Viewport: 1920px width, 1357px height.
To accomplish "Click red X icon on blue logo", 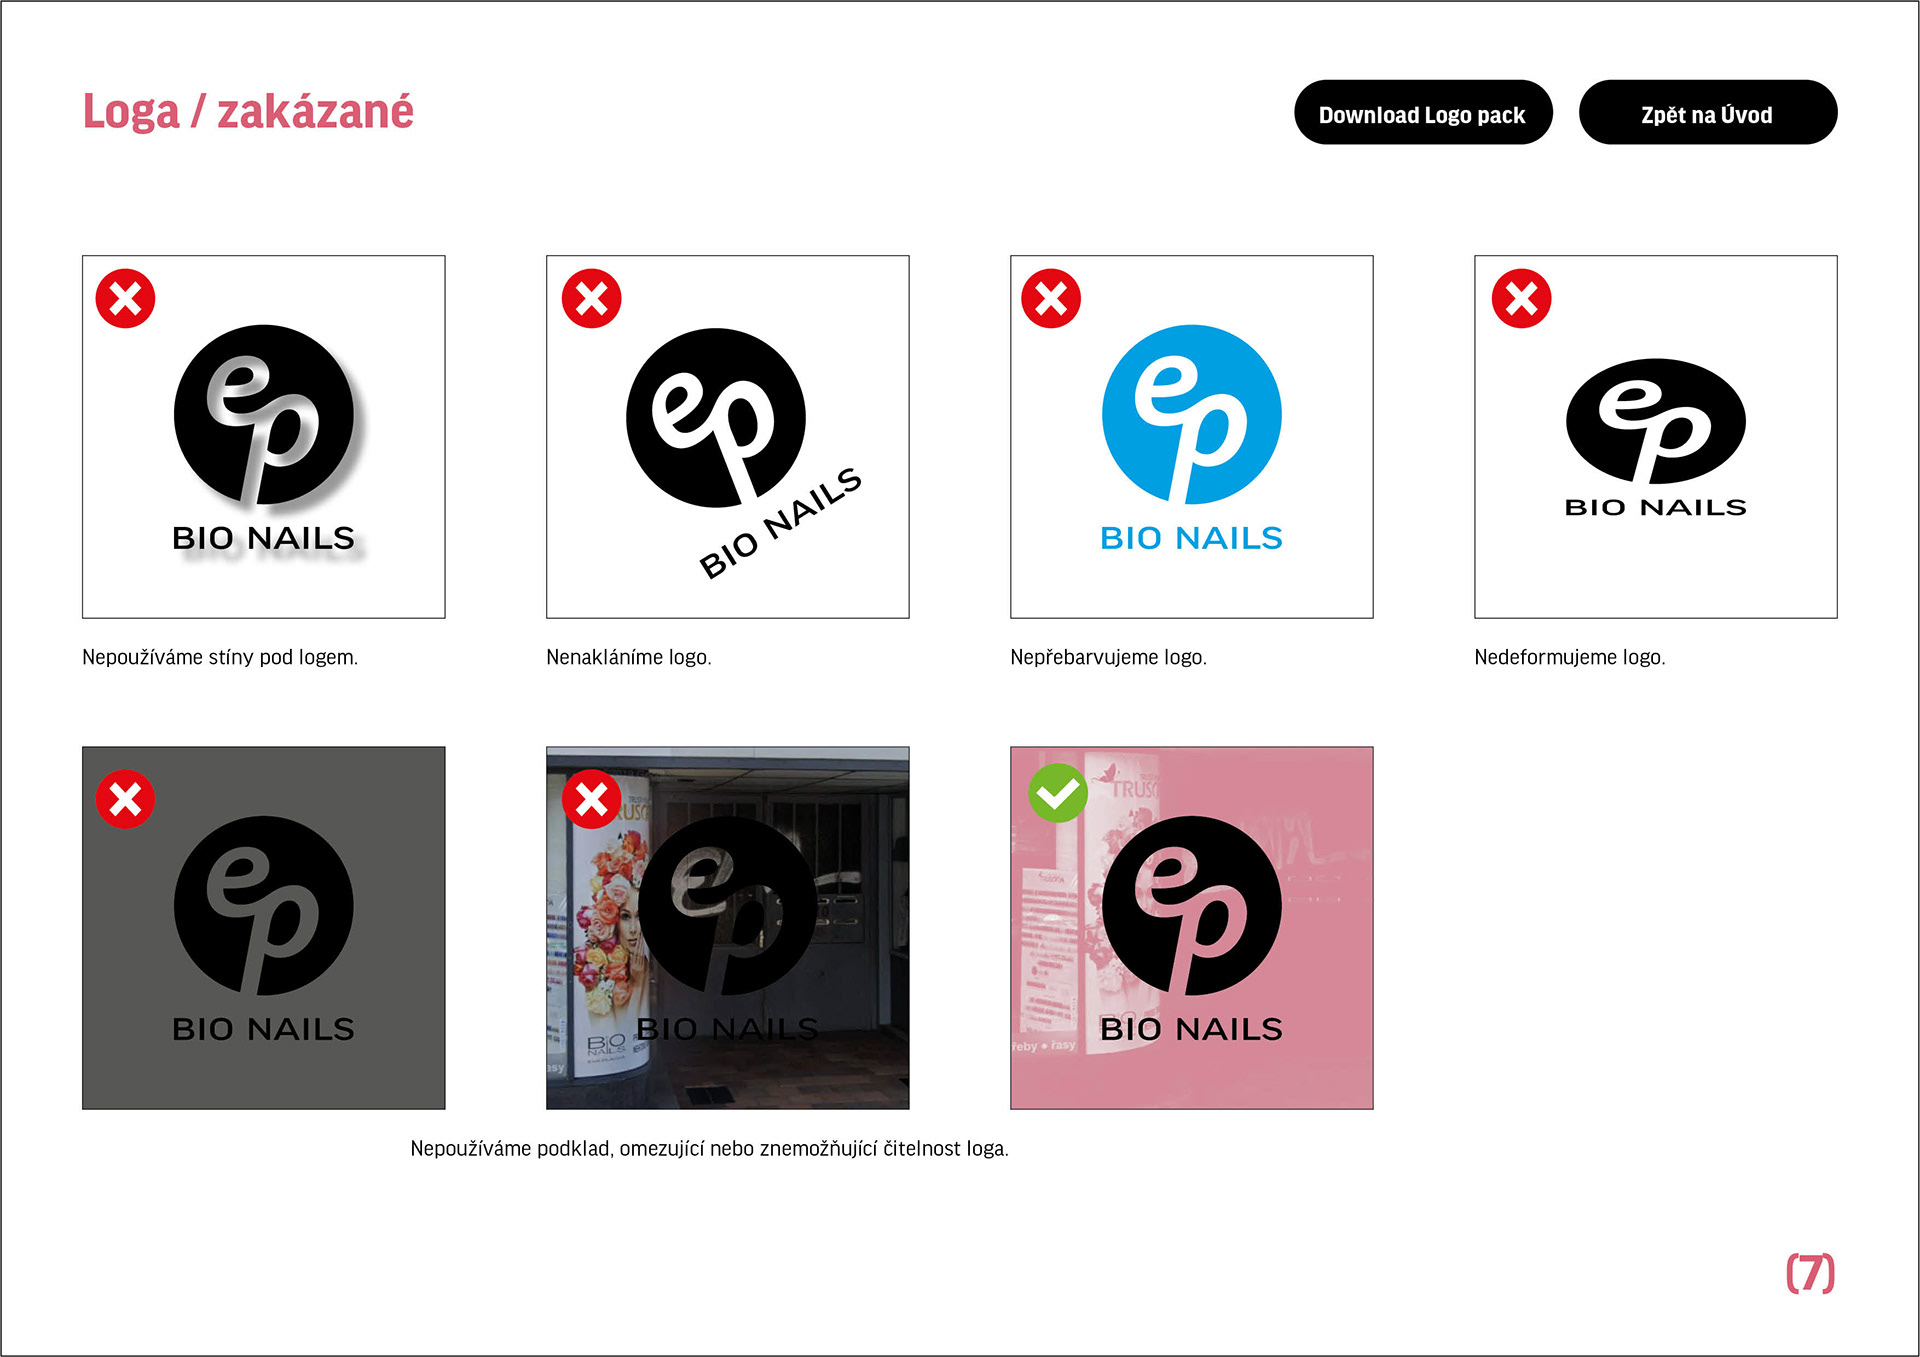I will pyautogui.click(x=1051, y=298).
